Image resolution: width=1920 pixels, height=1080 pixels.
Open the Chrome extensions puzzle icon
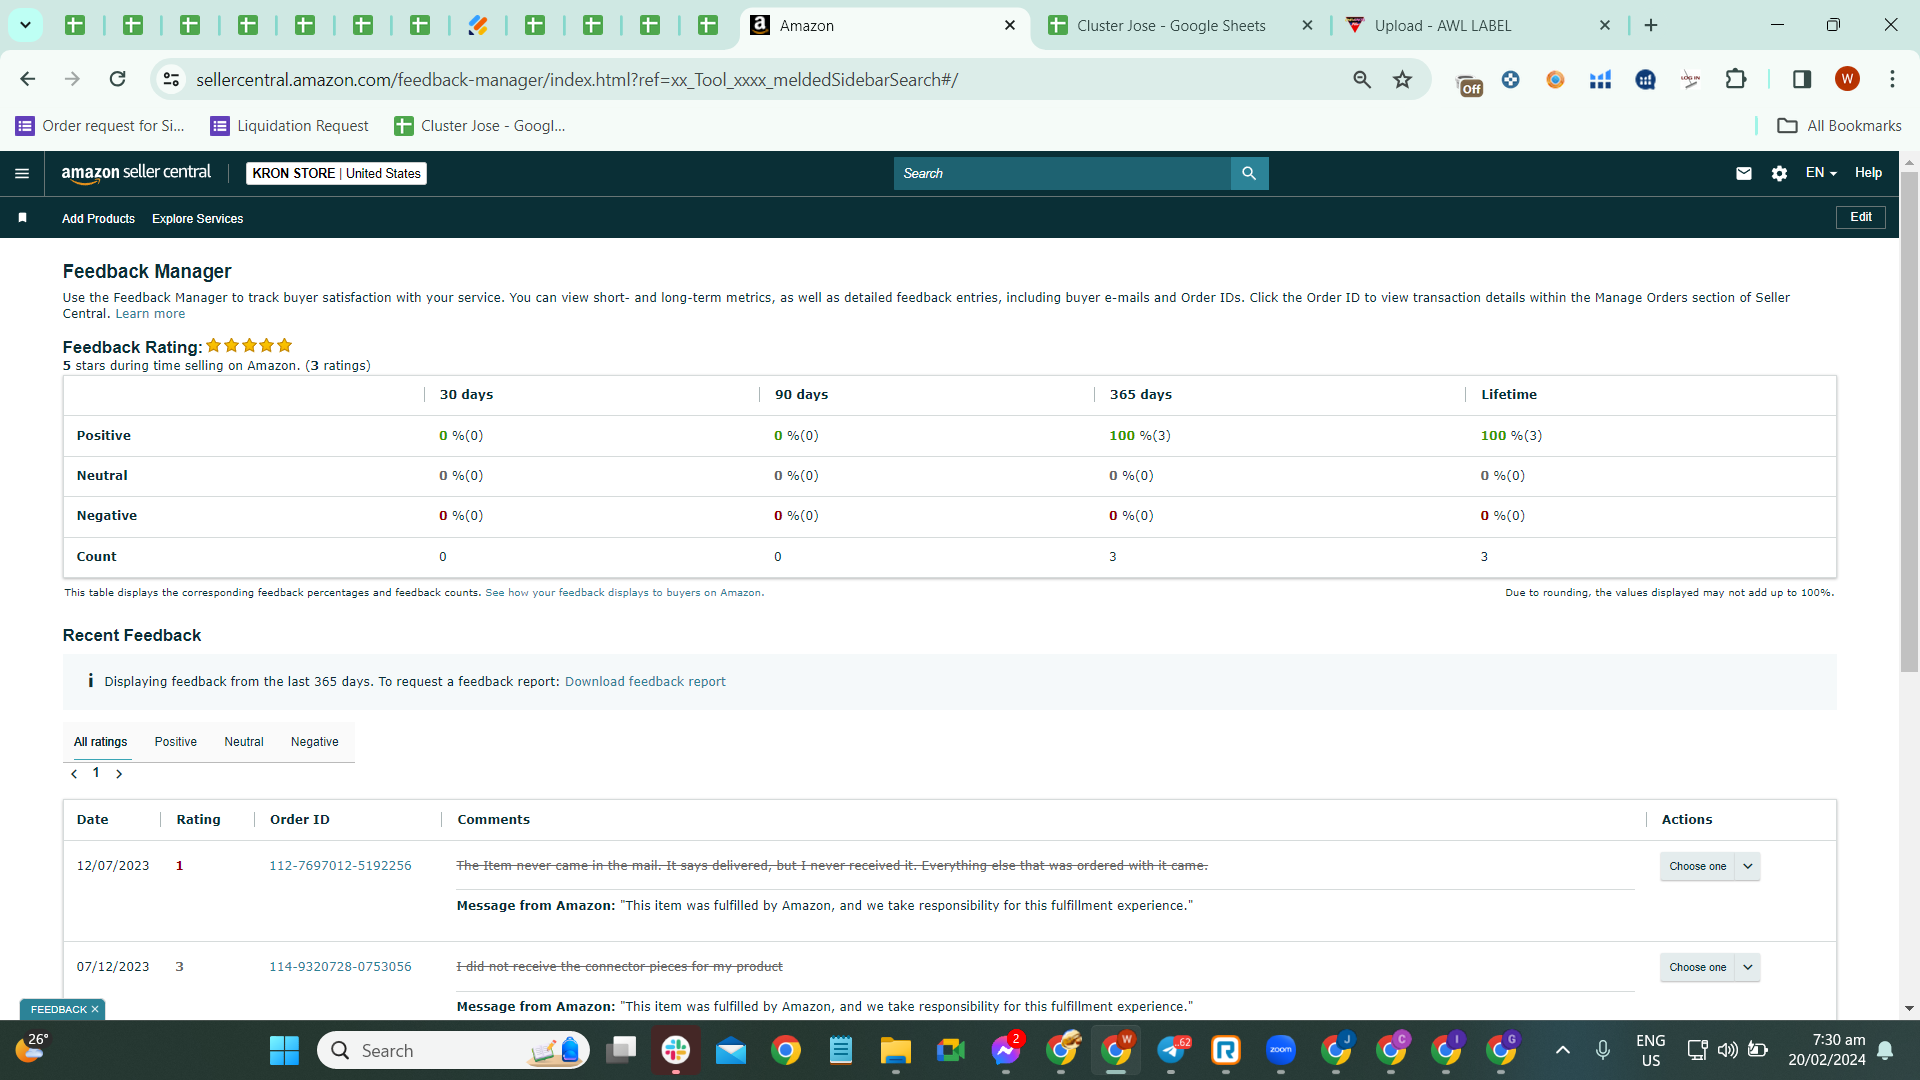tap(1736, 79)
